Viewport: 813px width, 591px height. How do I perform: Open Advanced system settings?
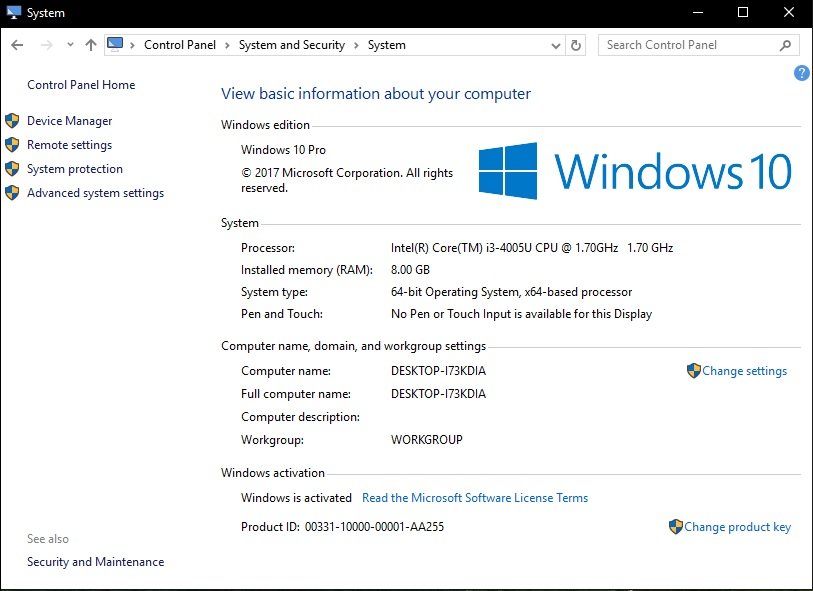[x=95, y=193]
